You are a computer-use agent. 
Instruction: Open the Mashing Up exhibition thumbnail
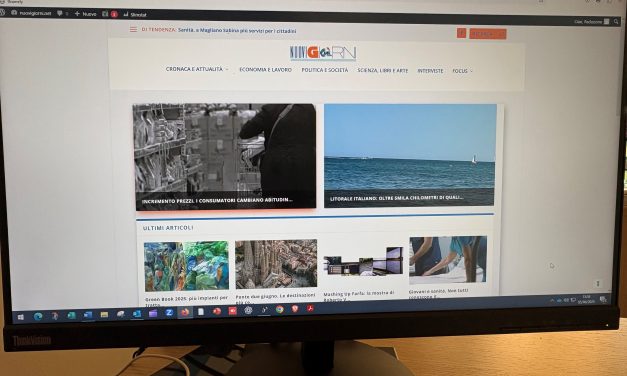(363, 261)
